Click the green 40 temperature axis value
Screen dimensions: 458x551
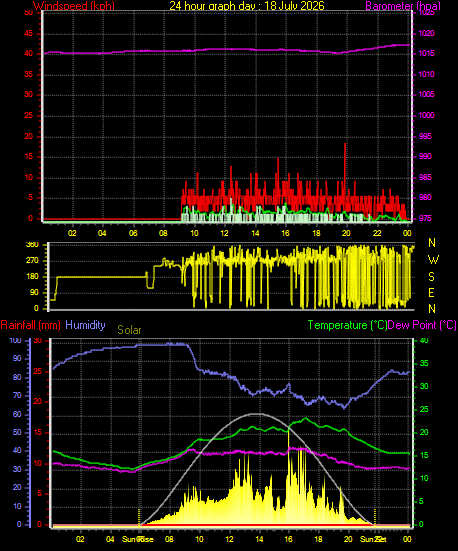[x=424, y=341]
